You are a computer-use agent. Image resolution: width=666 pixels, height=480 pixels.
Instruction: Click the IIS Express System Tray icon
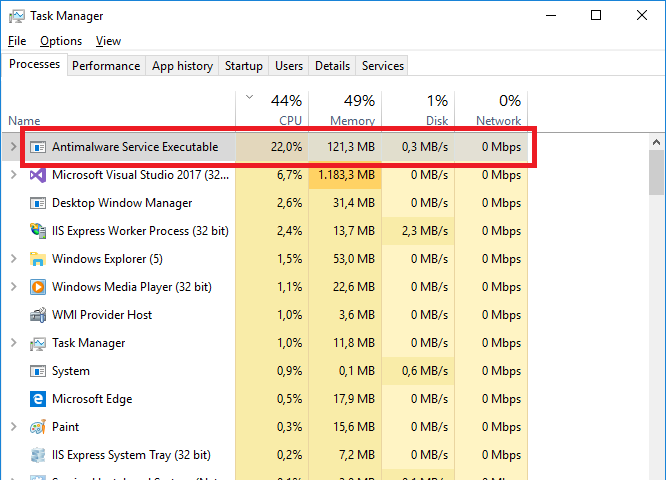[38, 455]
